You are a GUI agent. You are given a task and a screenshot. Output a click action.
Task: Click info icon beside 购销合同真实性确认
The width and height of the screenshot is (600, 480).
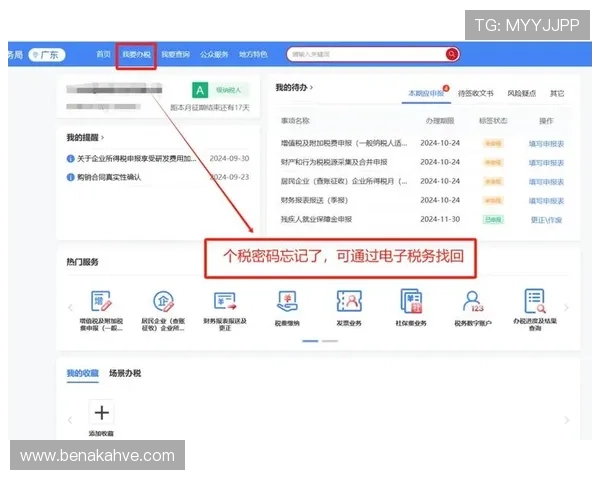[x=70, y=177]
